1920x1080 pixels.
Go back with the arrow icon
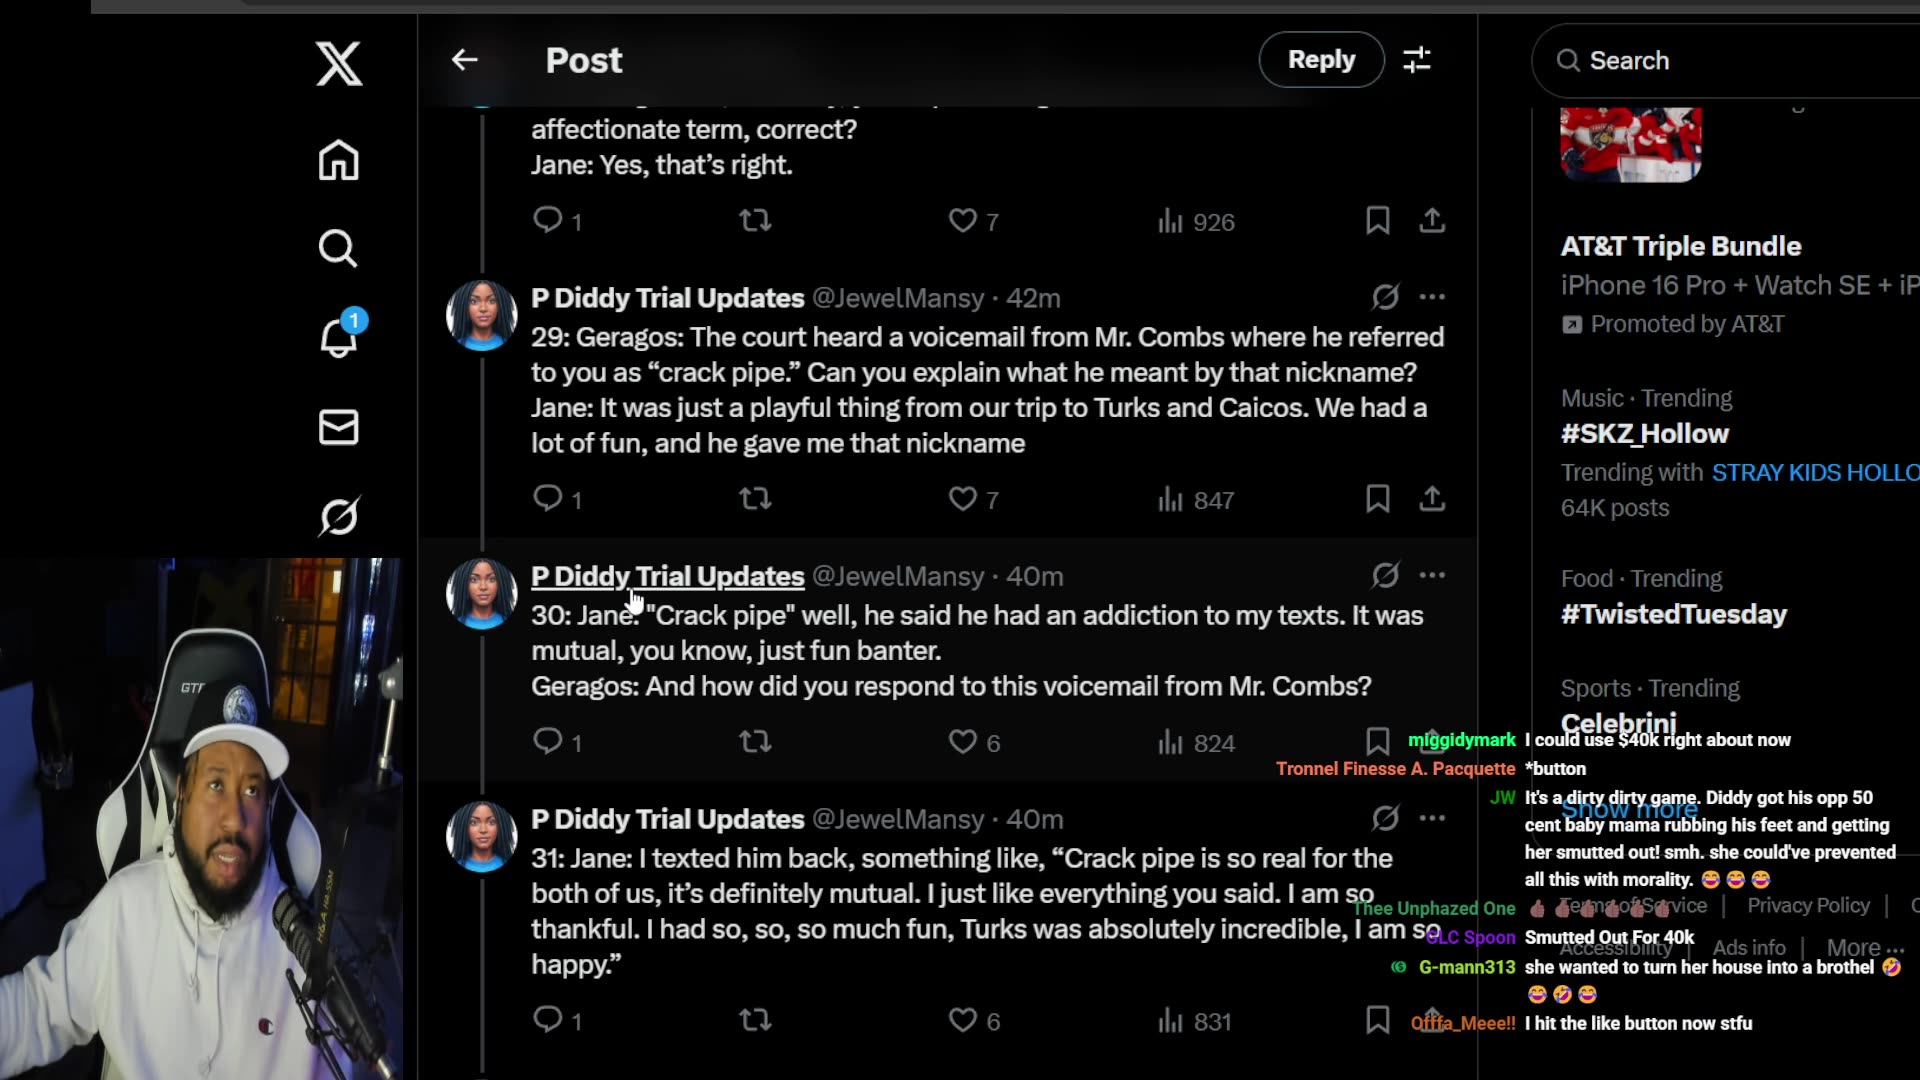[464, 60]
